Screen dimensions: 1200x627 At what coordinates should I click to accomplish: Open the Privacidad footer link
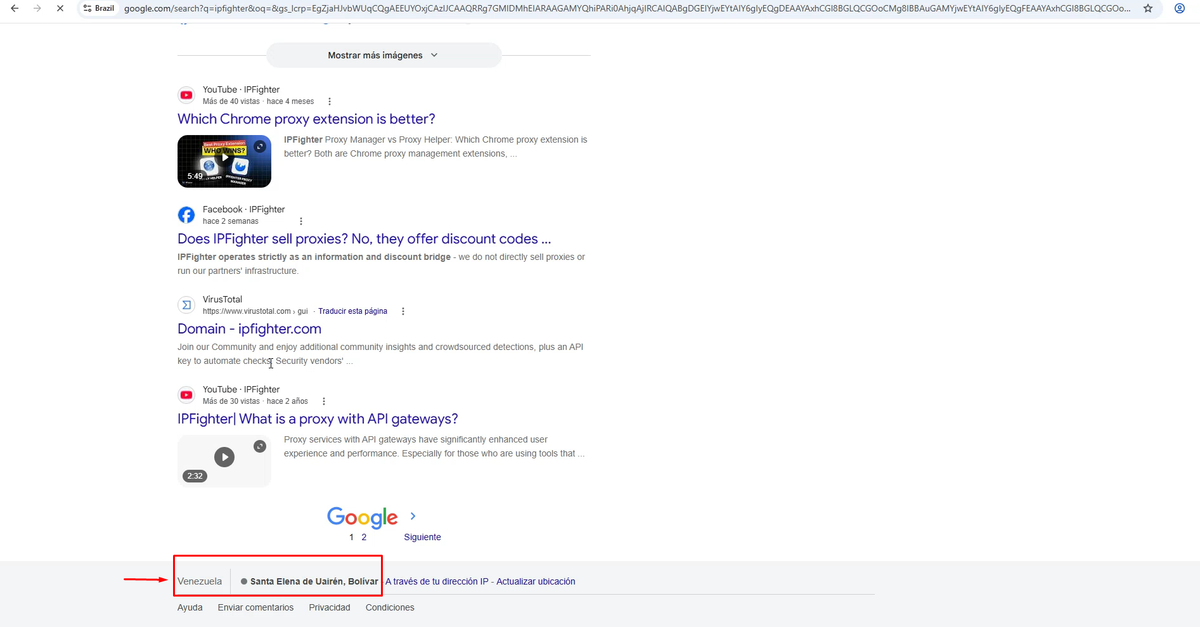coord(329,607)
